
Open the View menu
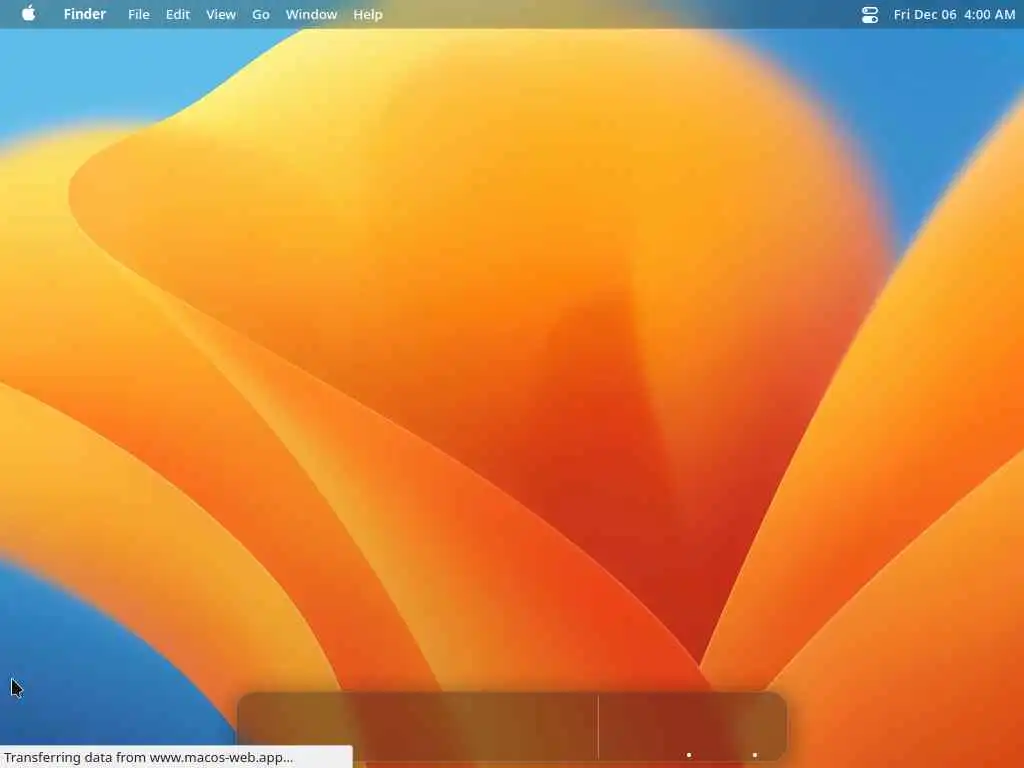click(x=221, y=14)
